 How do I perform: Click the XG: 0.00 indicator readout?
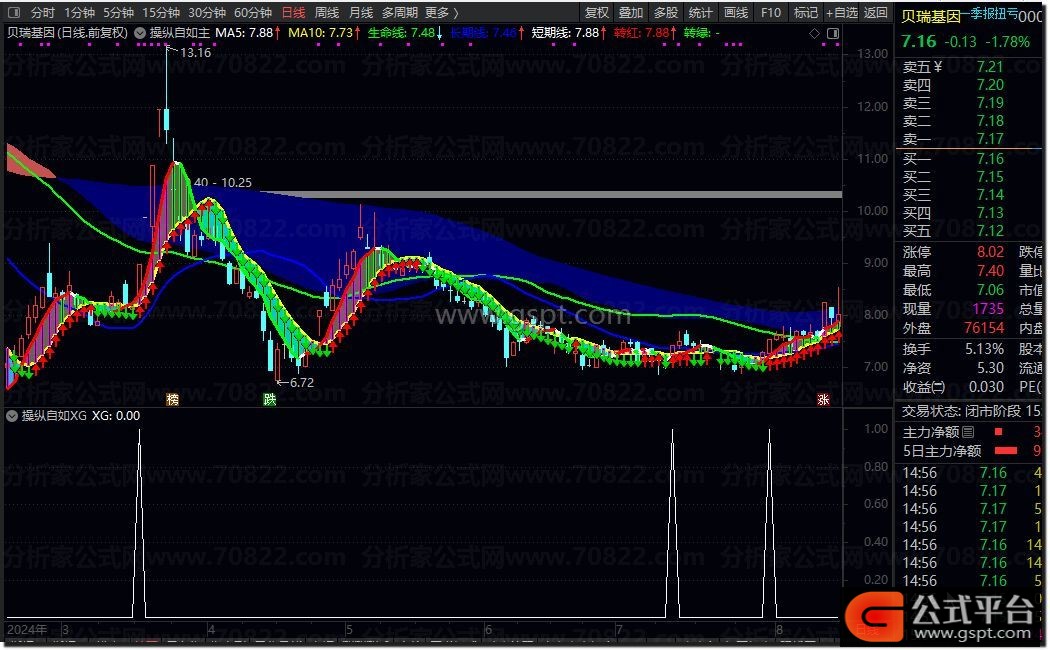116,416
